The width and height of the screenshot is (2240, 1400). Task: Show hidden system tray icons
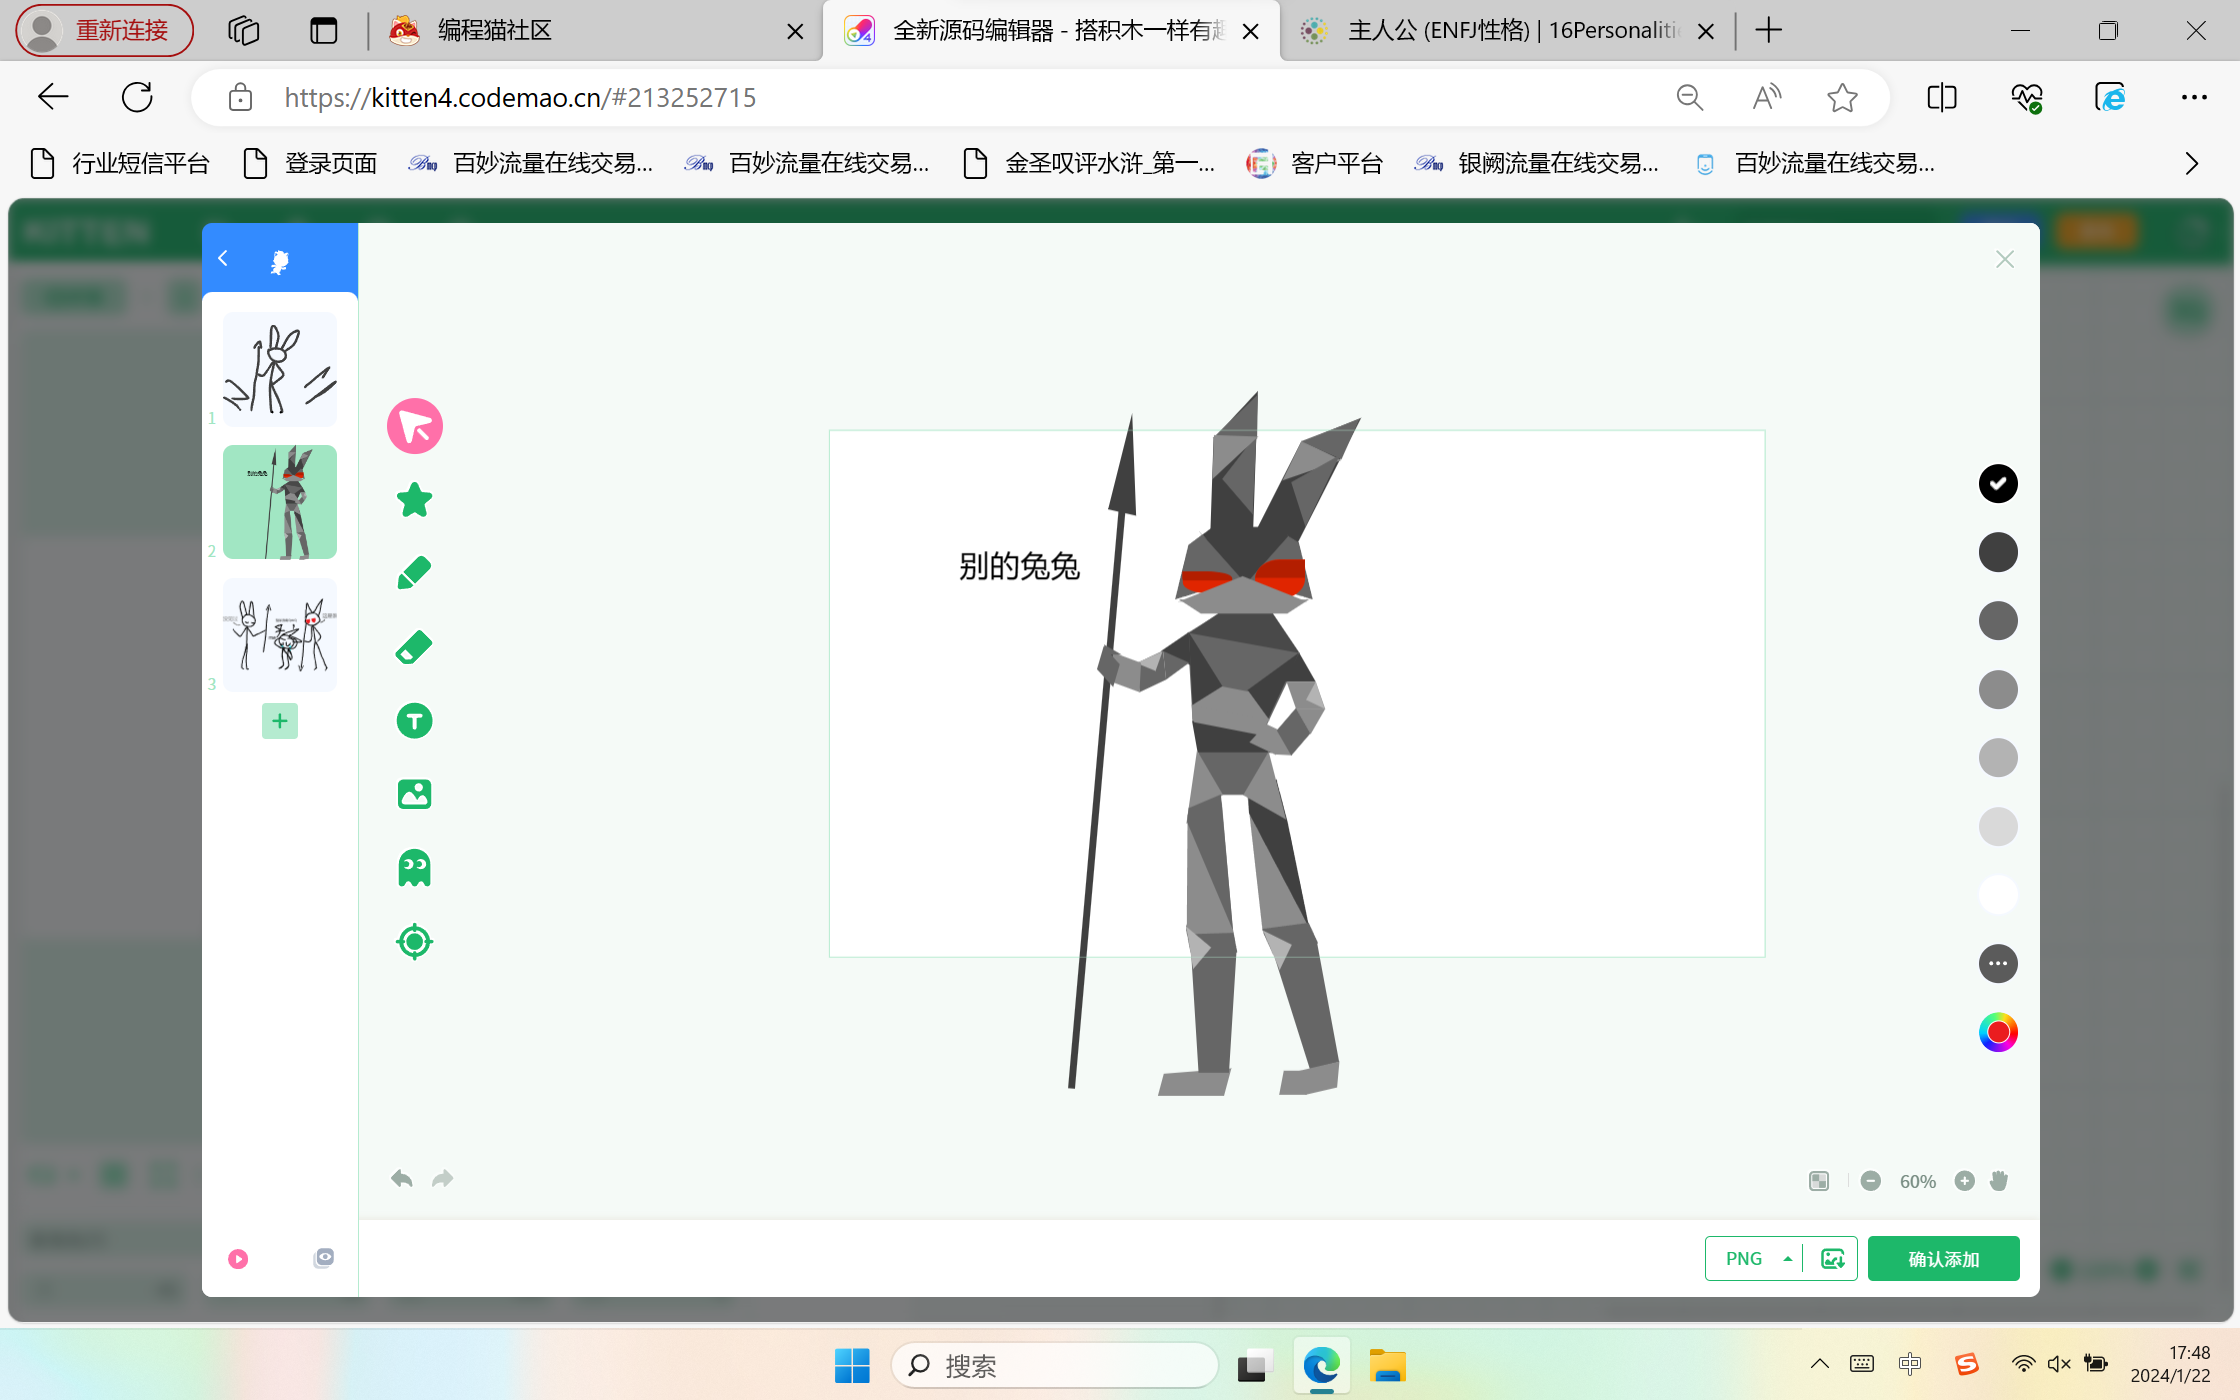click(1820, 1364)
